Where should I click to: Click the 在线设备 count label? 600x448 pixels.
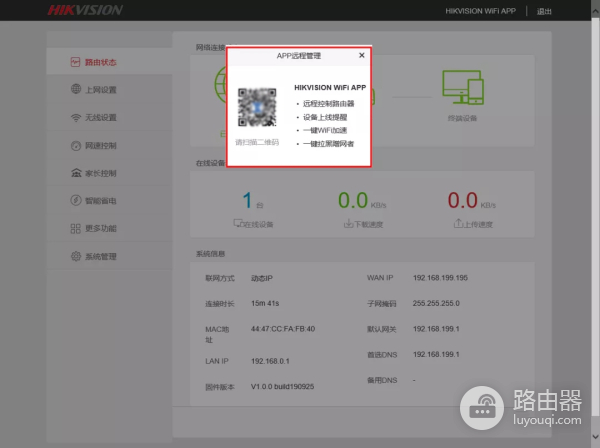click(x=257, y=223)
